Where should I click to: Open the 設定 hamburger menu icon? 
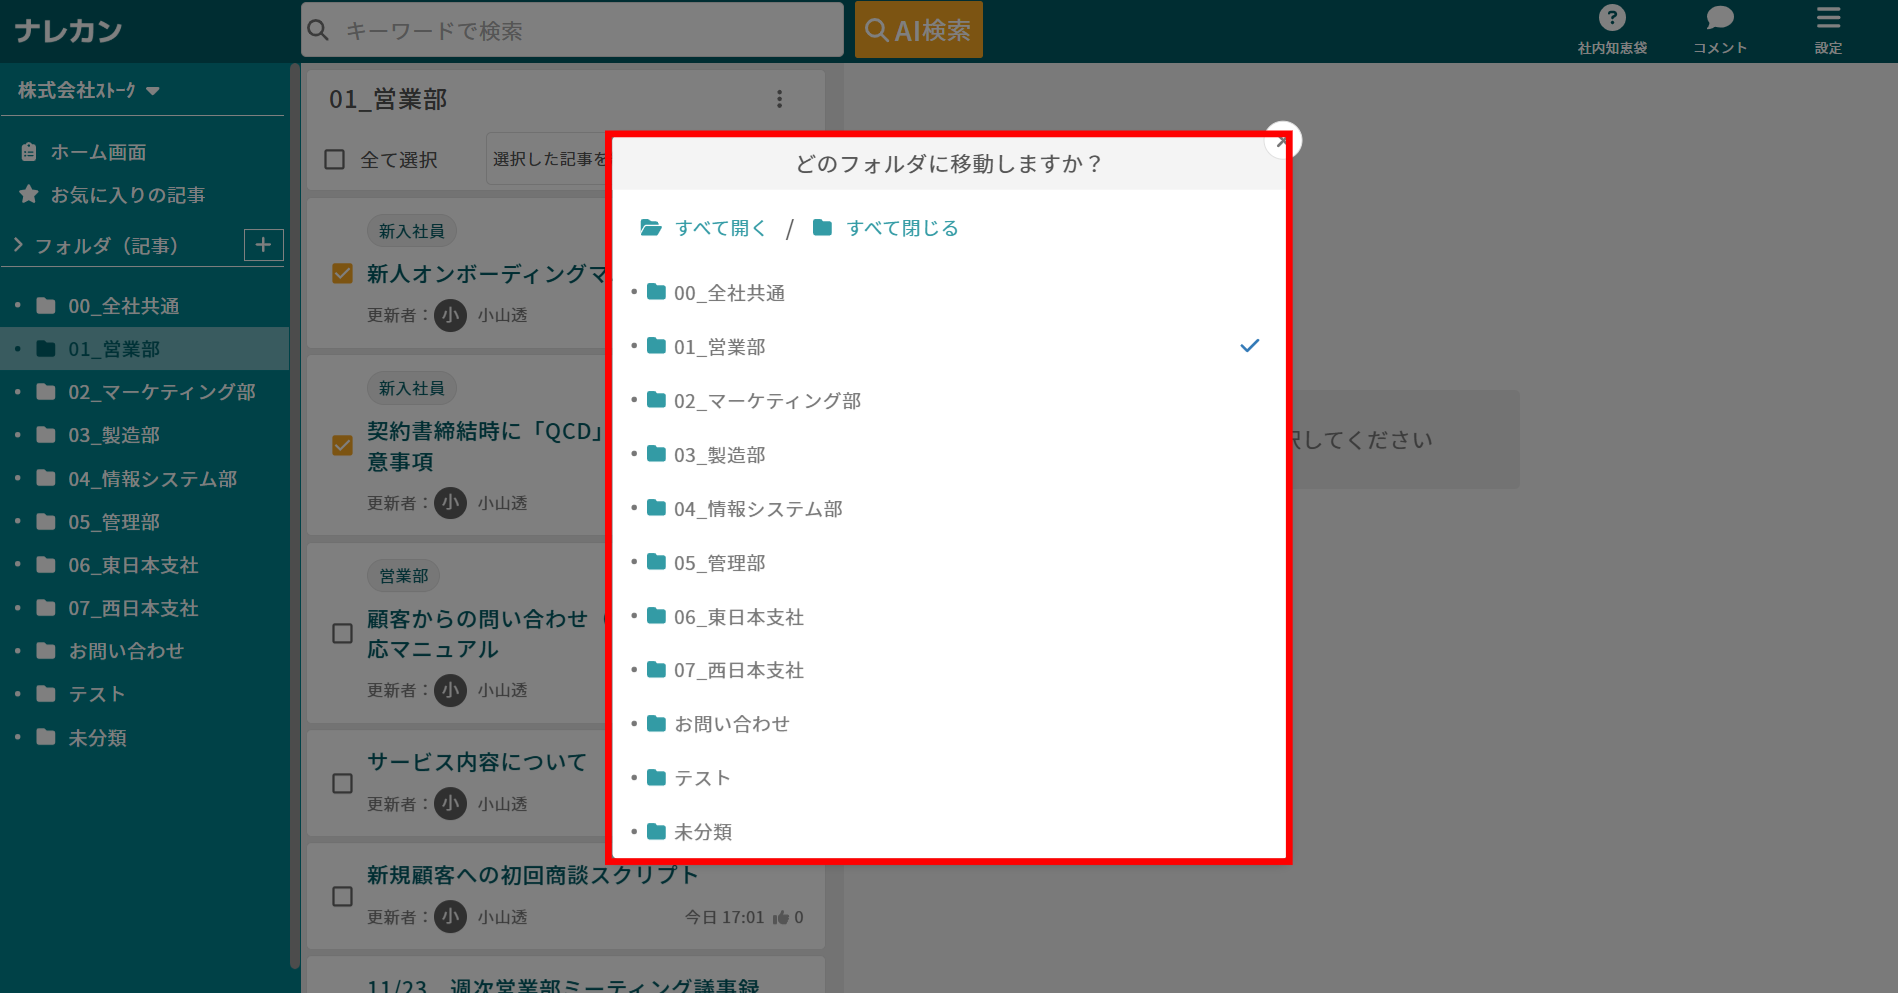tap(1828, 16)
